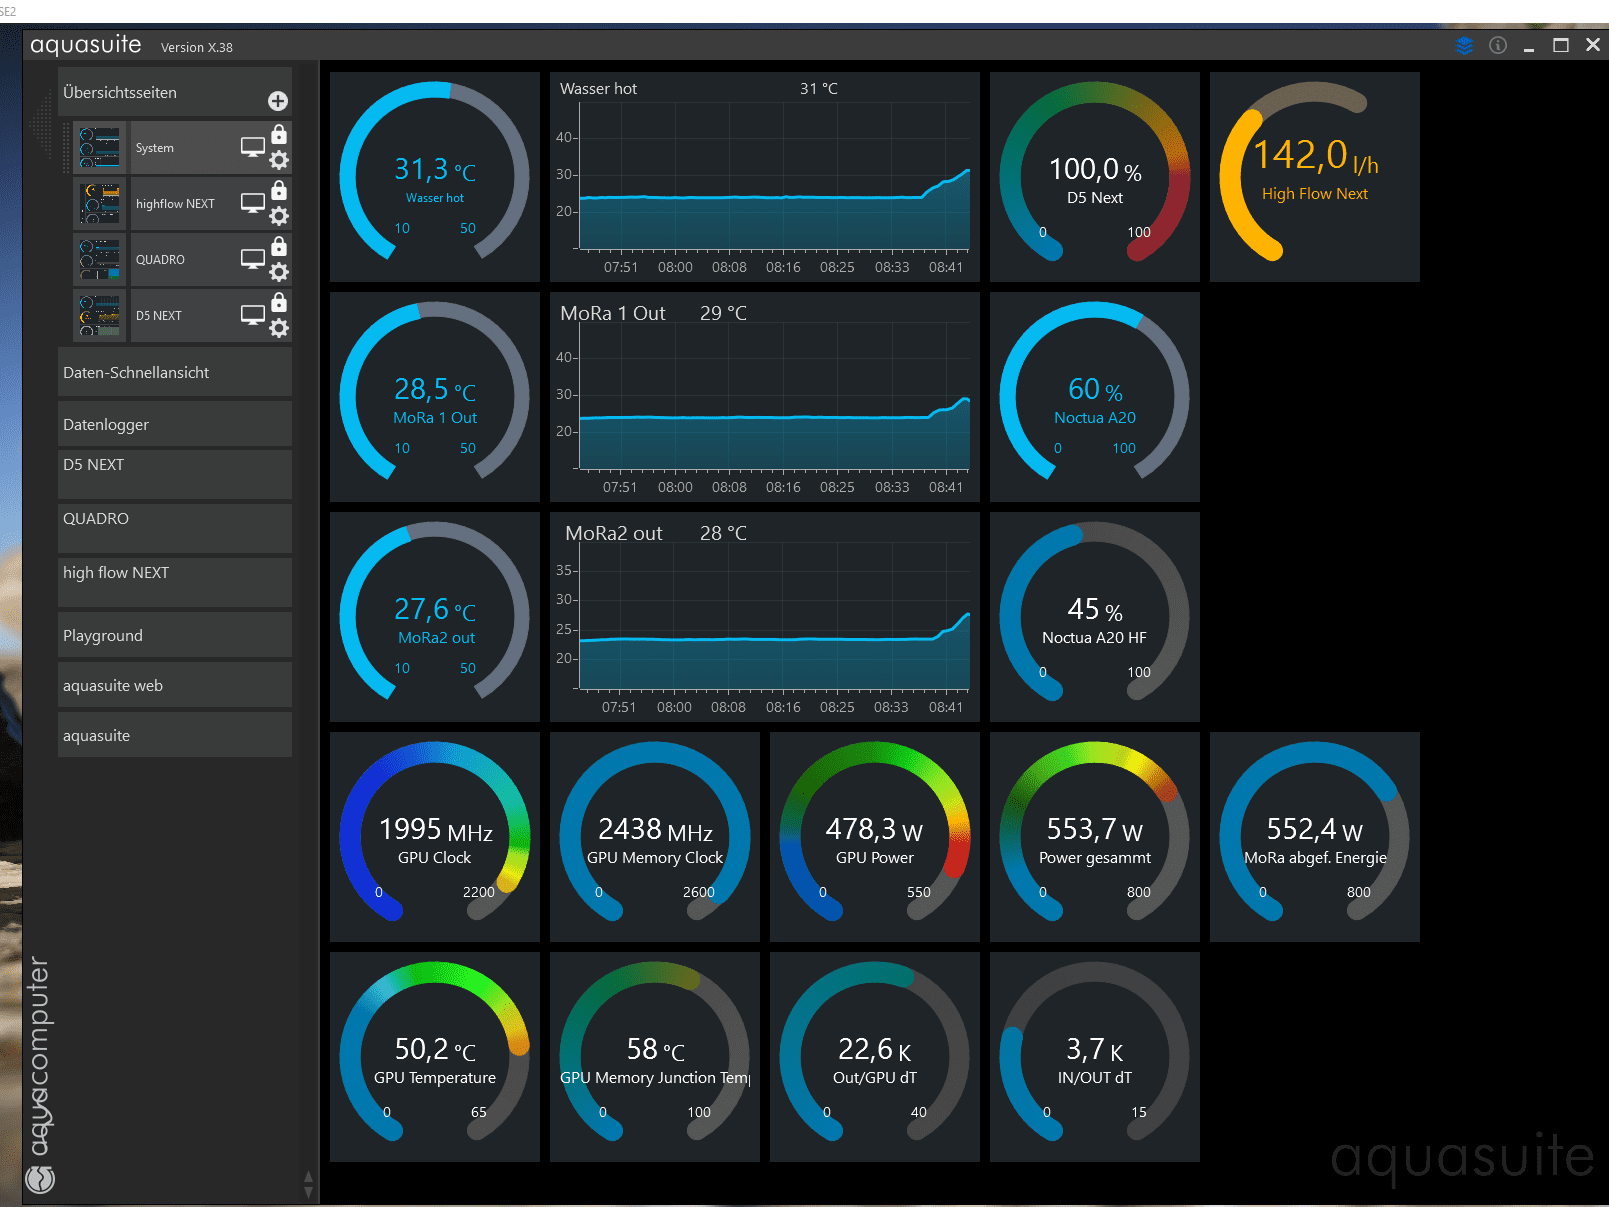Click the System page desktop monitor icon
This screenshot has width=1609, height=1207.
click(x=253, y=147)
